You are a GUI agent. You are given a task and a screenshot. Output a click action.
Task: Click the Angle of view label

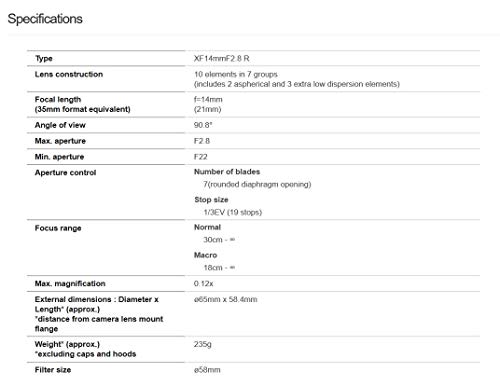click(60, 125)
